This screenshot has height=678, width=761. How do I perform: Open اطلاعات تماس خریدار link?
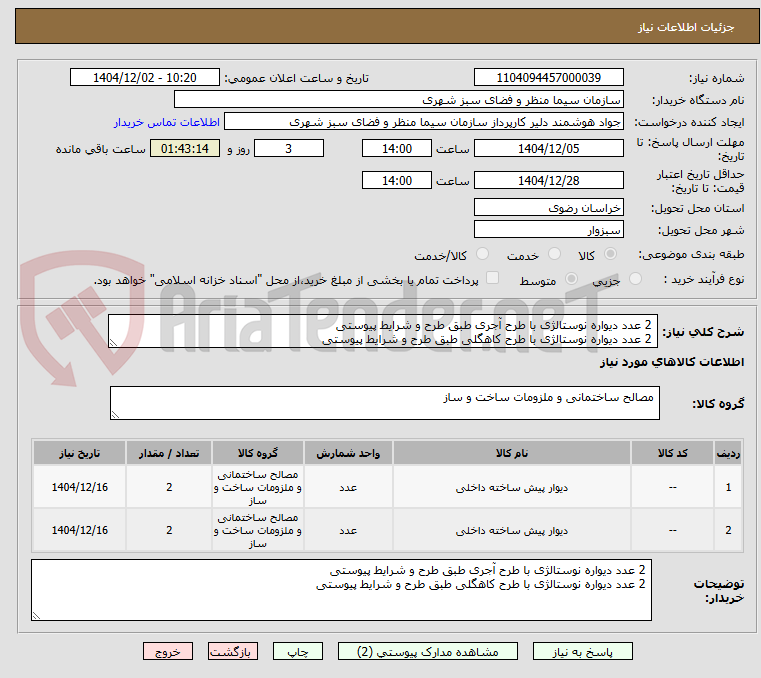pyautogui.click(x=167, y=122)
